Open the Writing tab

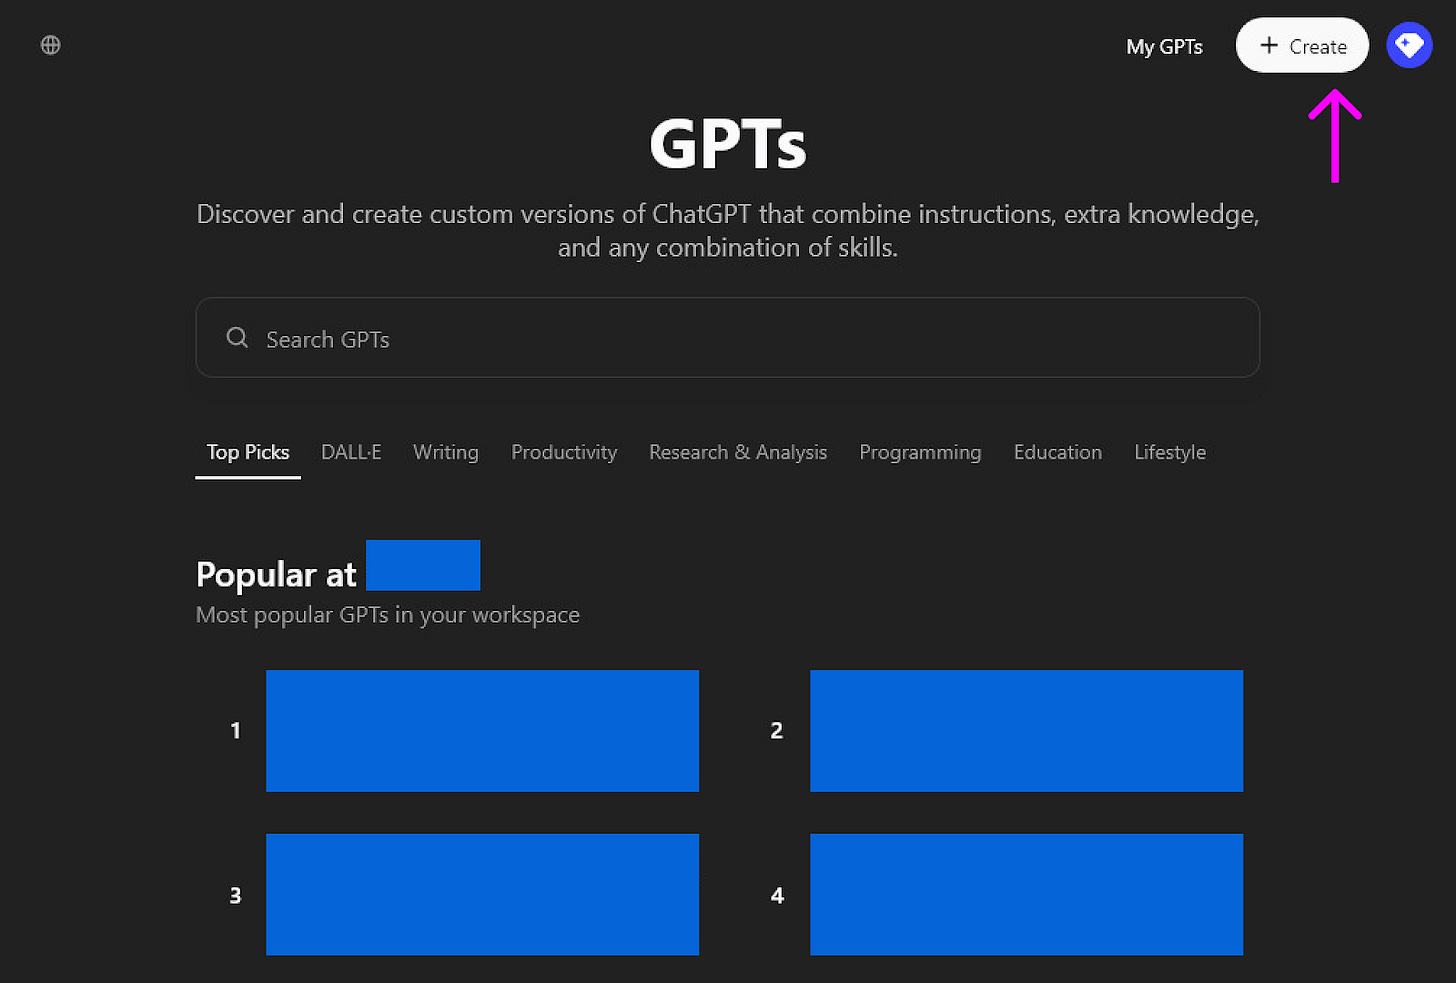[446, 452]
